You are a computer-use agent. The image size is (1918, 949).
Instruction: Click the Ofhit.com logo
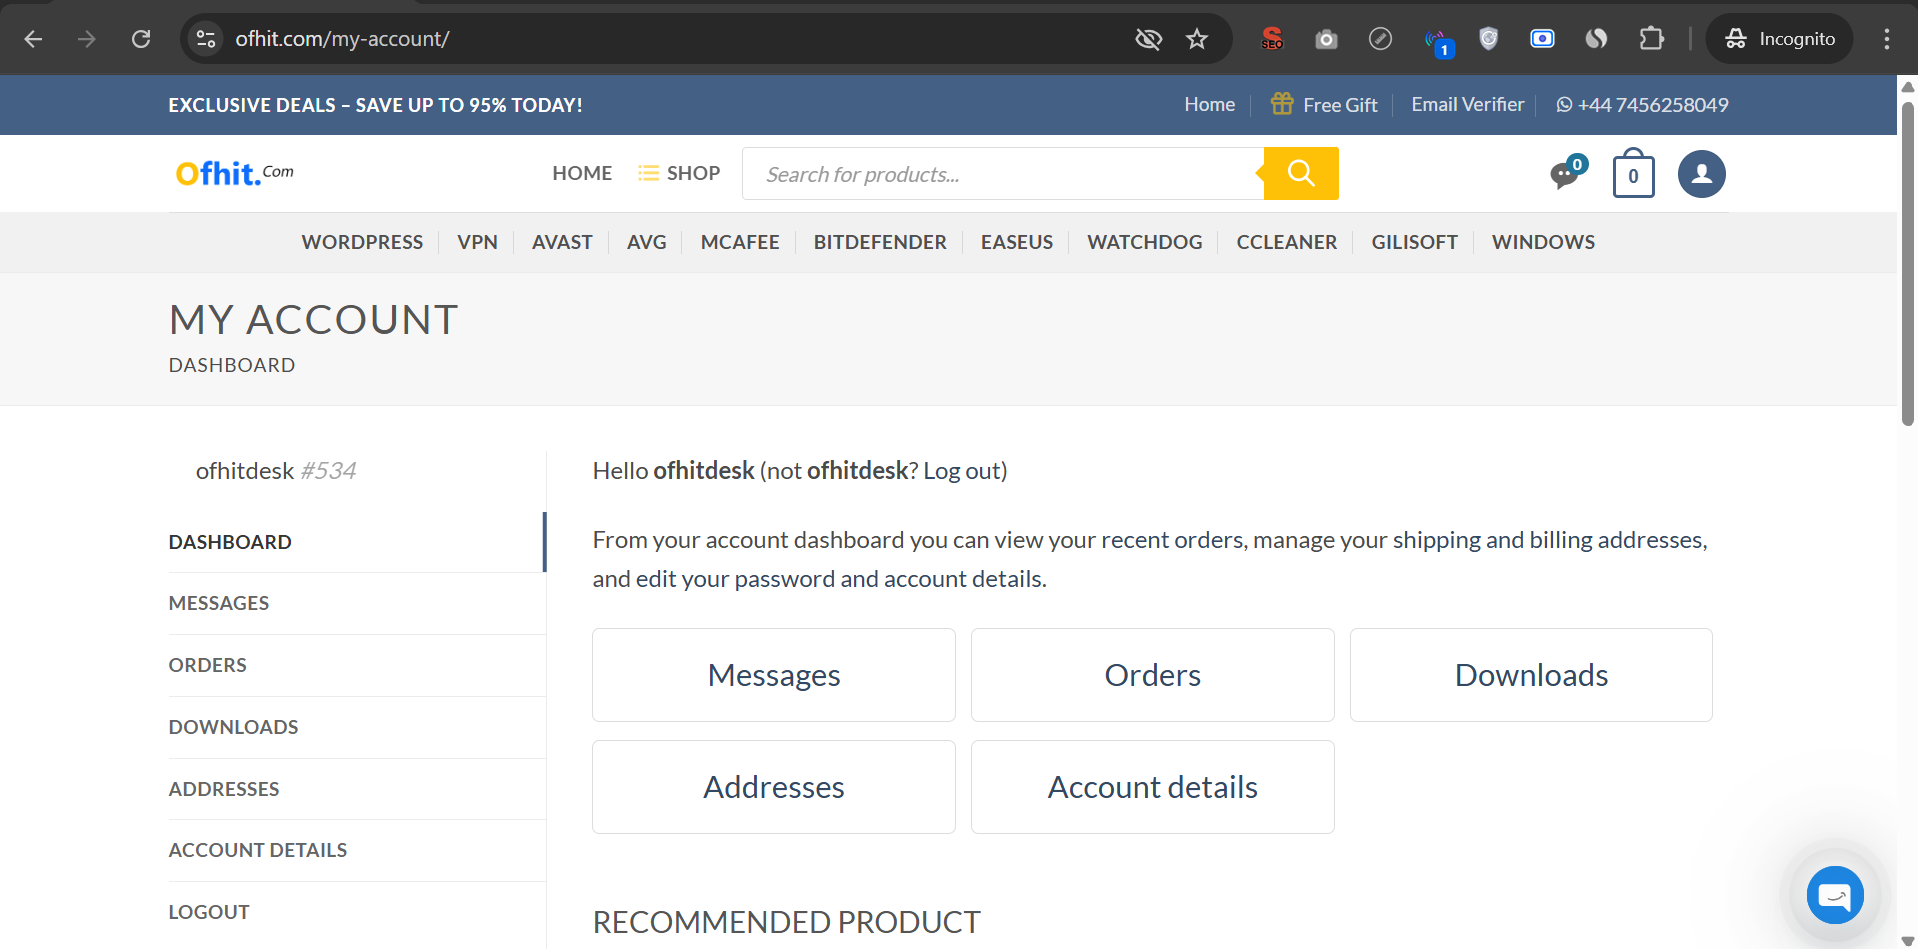click(235, 174)
